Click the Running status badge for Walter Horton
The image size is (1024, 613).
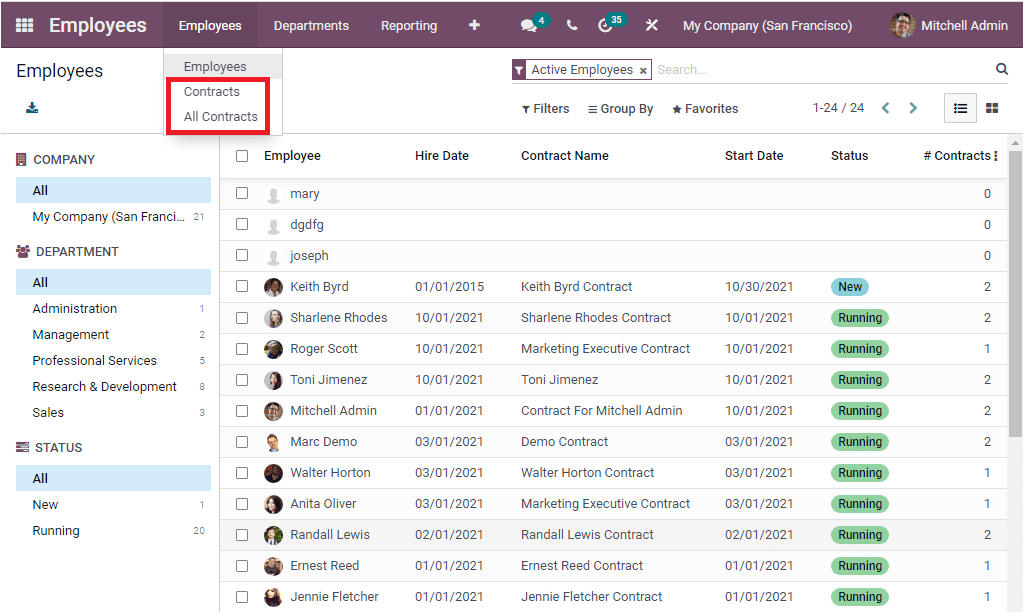pyautogui.click(x=859, y=472)
